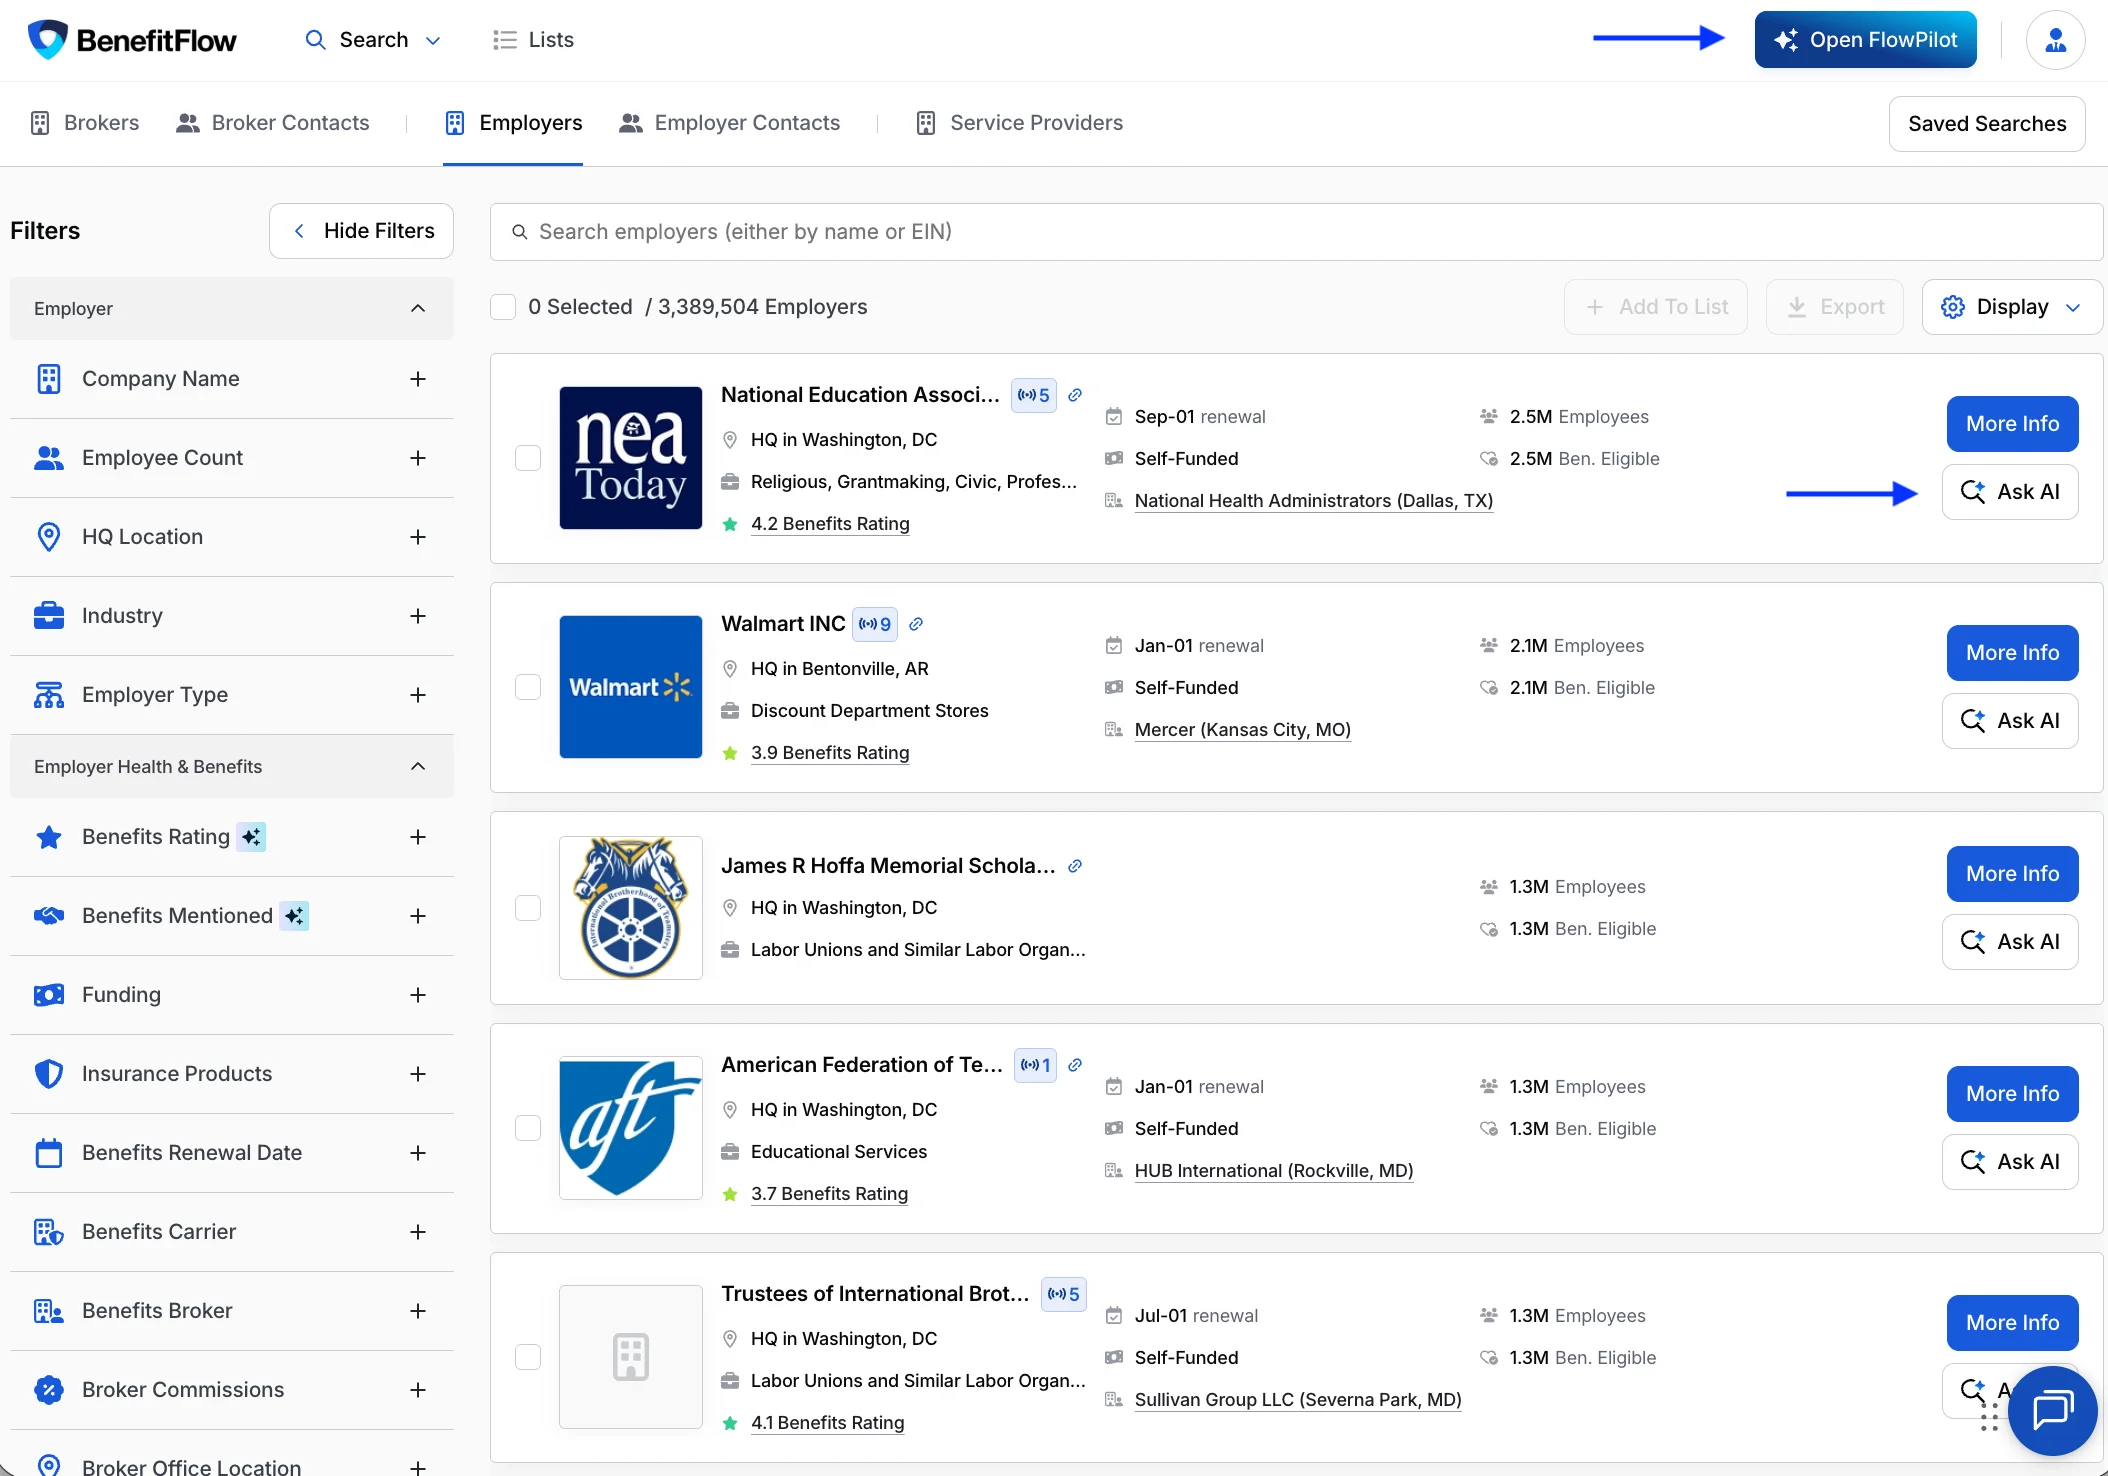Click the Hide Filters button
The height and width of the screenshot is (1476, 2108).
point(361,231)
